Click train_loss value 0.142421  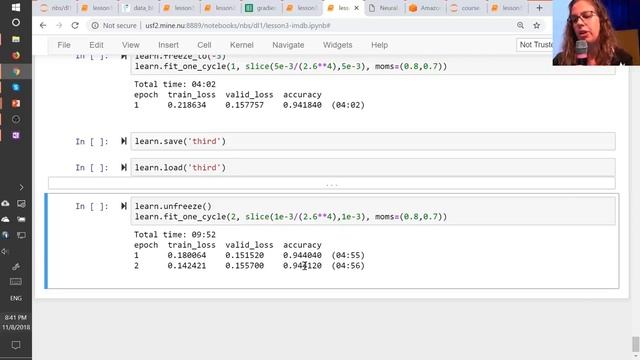(x=187, y=266)
